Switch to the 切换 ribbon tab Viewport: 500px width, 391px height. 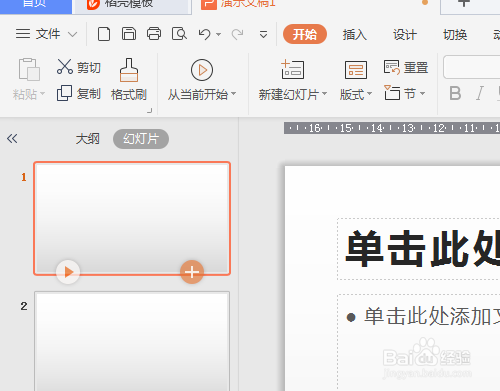click(x=455, y=34)
